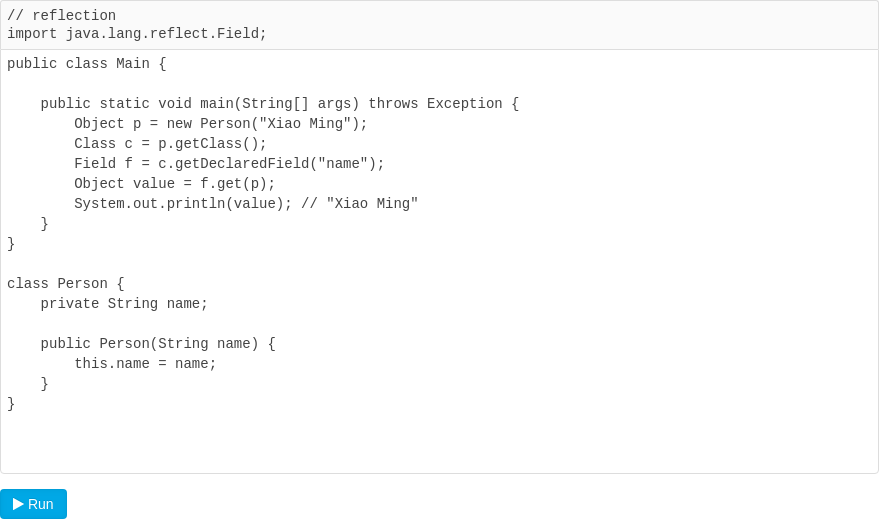Click the Person constructor signature line
This screenshot has height=519, width=879.
coord(157,344)
